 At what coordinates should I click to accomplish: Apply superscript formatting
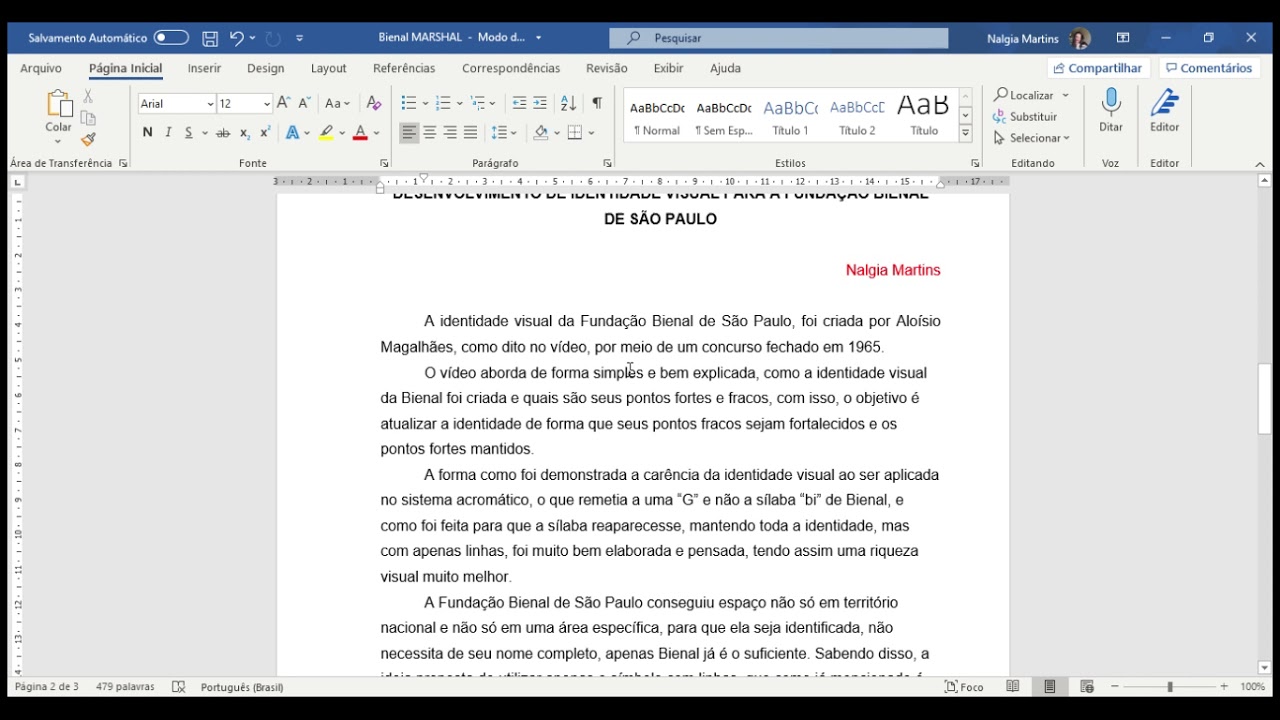265,133
